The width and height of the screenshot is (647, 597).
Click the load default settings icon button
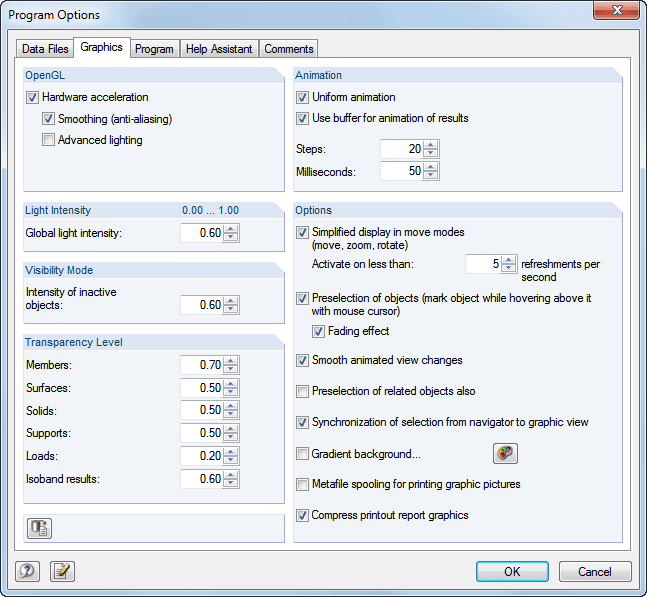coord(39,528)
